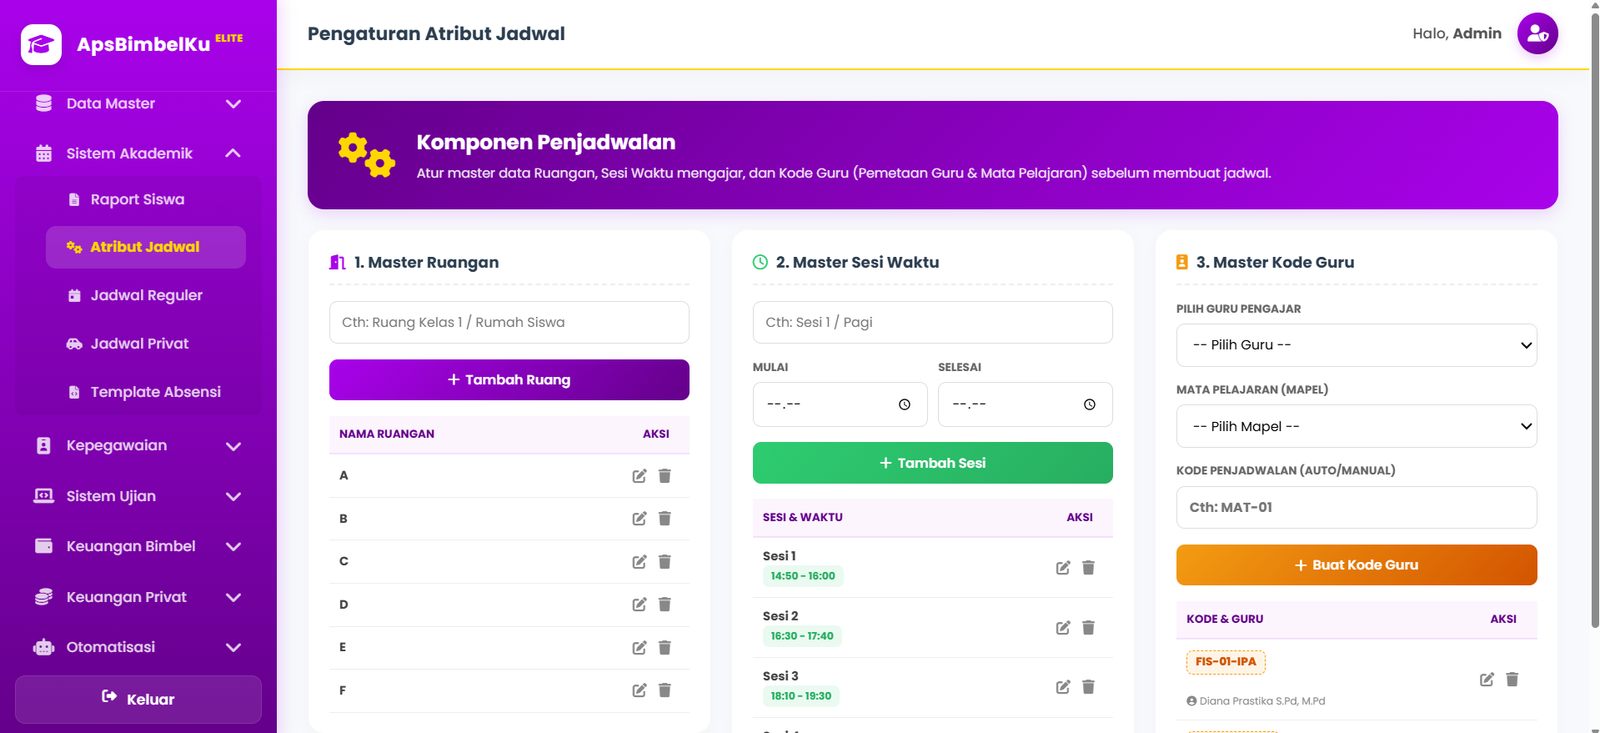Click edit icon for room E
Image resolution: width=1600 pixels, height=733 pixels.
click(639, 648)
